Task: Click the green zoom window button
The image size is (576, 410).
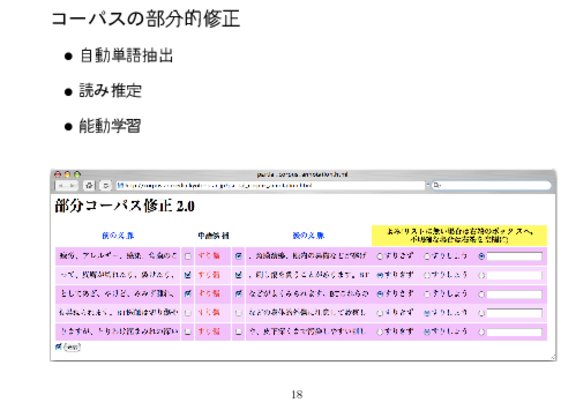Action: tap(77, 174)
